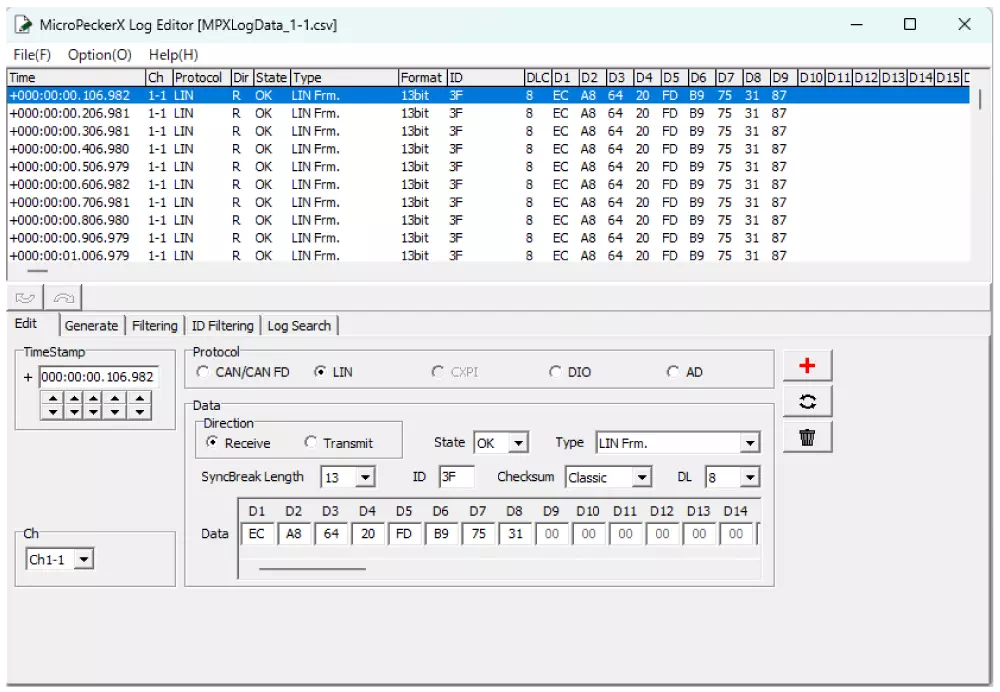Open the ID Filtering tab
This screenshot has width=1000, height=692.
[222, 326]
